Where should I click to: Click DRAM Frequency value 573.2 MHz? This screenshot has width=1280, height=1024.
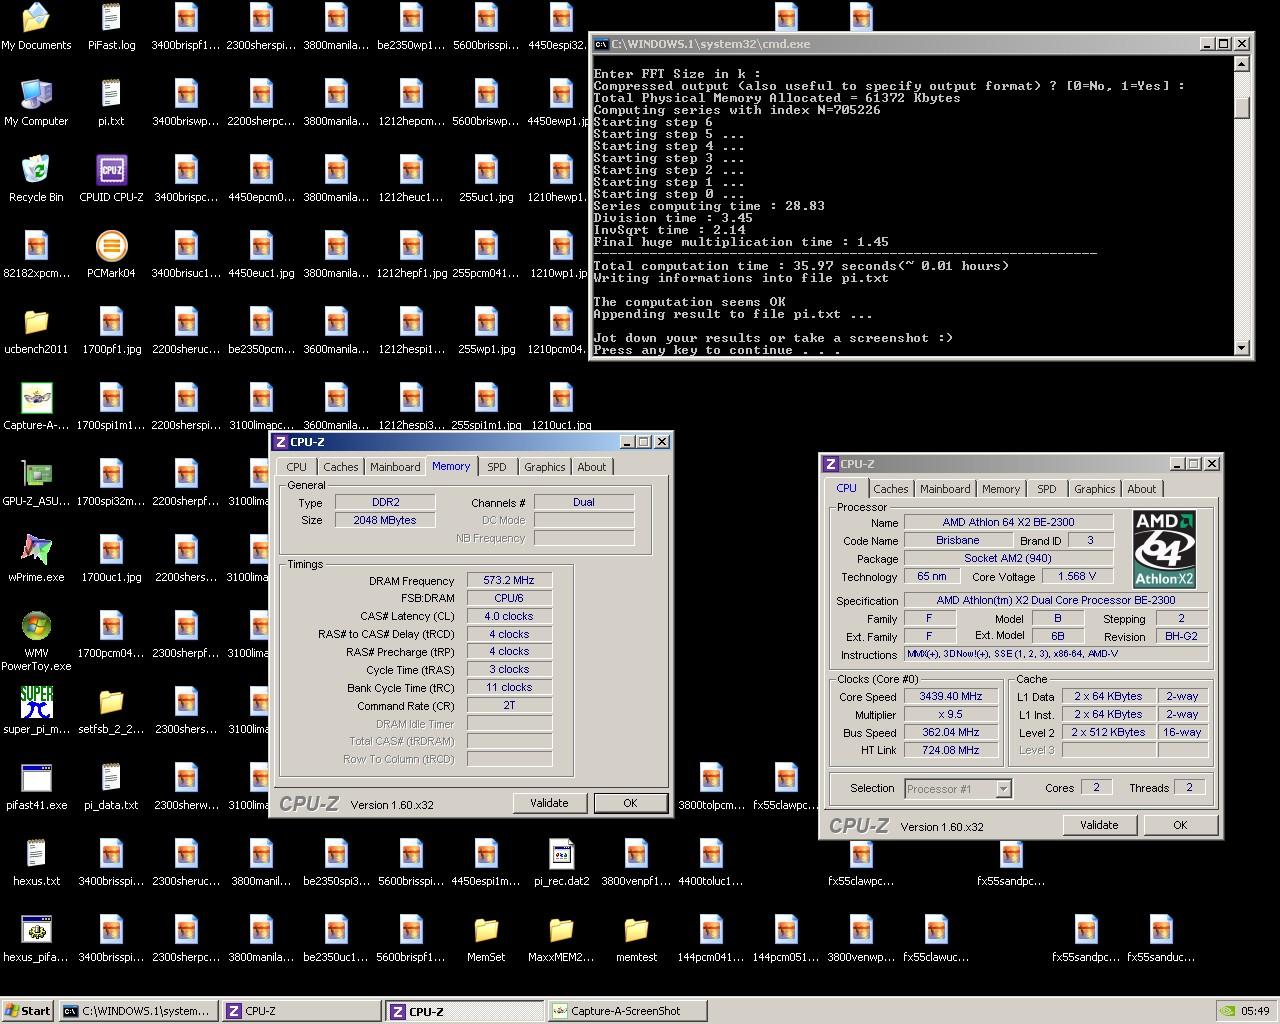tap(509, 580)
